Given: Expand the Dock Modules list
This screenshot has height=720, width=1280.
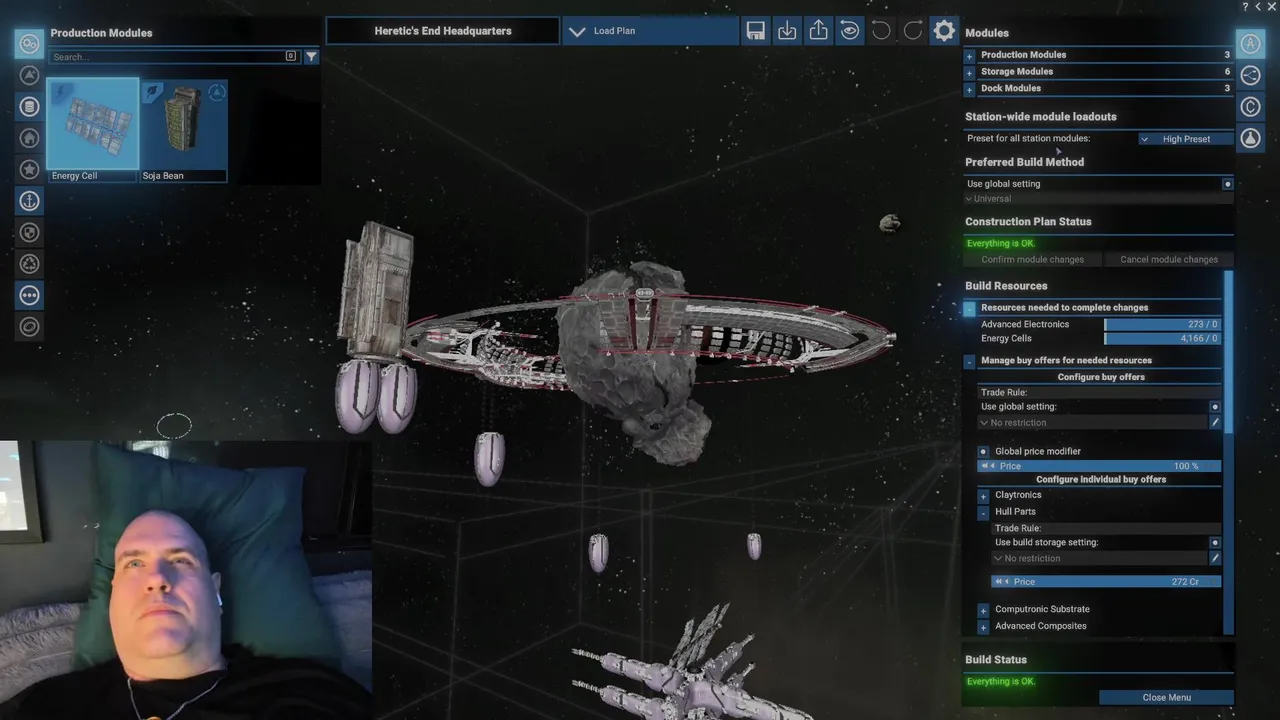Looking at the screenshot, I should pyautogui.click(x=969, y=88).
